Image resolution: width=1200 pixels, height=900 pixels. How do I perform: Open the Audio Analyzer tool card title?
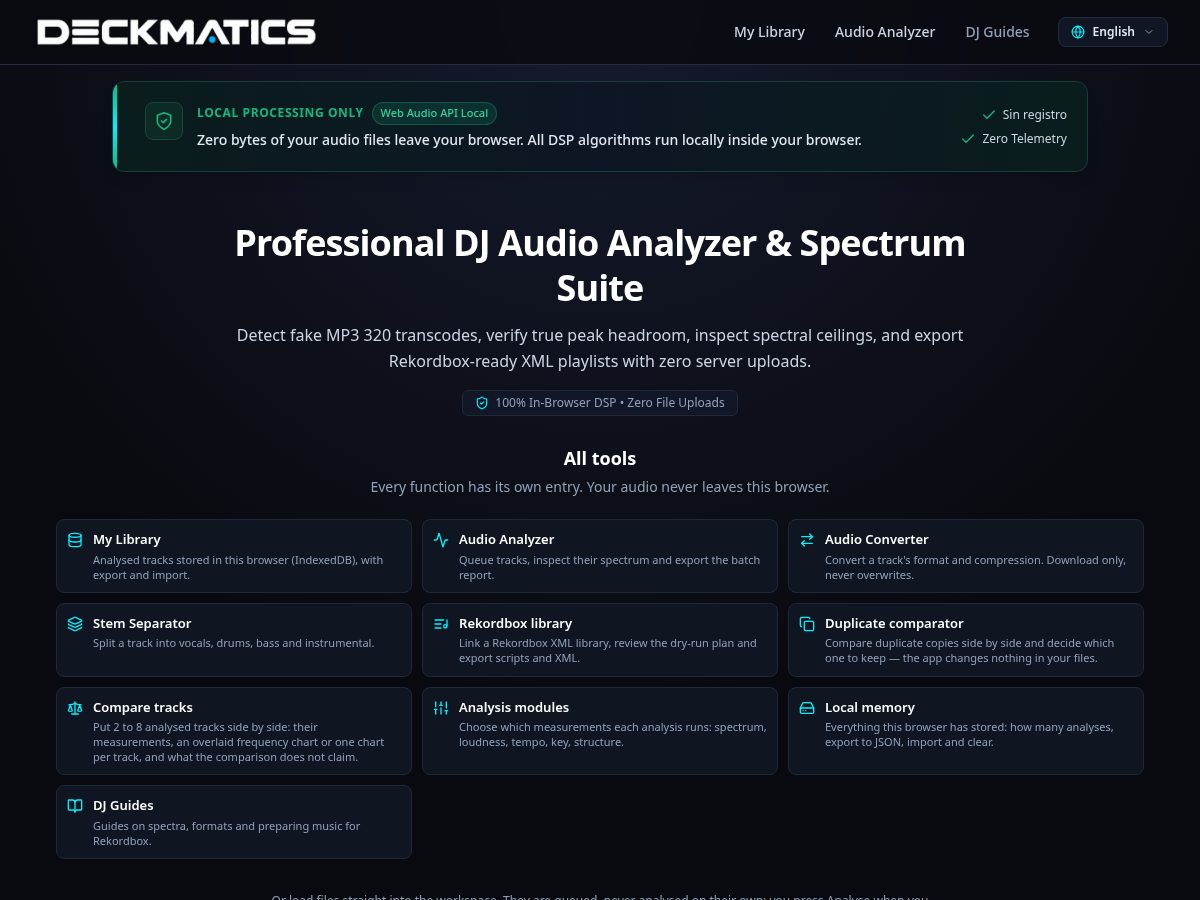click(506, 539)
